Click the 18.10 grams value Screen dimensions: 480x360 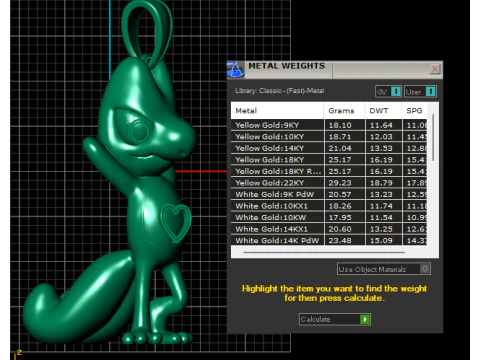[340, 125]
